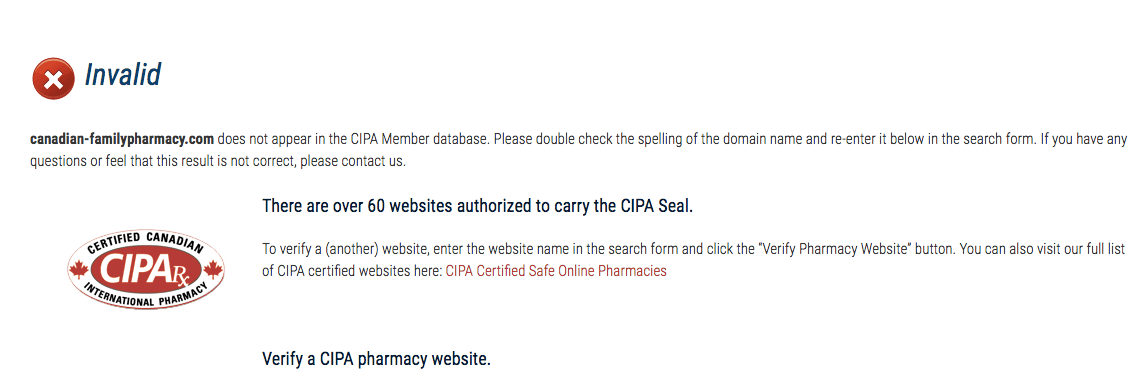Click the italic 'Invalid' heading text
This screenshot has width=1144, height=382.
tap(123, 74)
